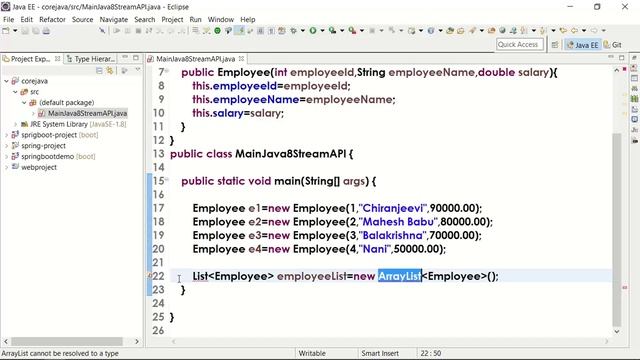
Task: Toggle Link with Editor in Project Explorer
Action: [110, 71]
